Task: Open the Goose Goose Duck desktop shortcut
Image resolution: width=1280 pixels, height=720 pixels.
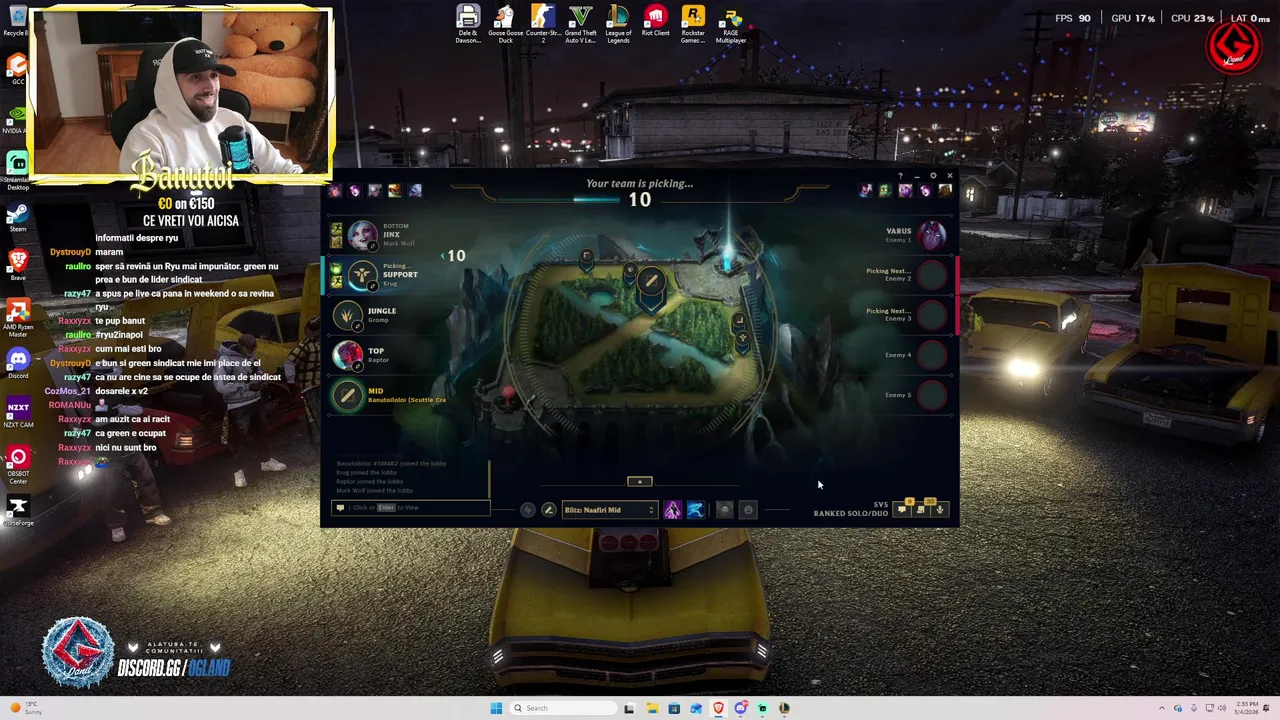Action: click(505, 24)
